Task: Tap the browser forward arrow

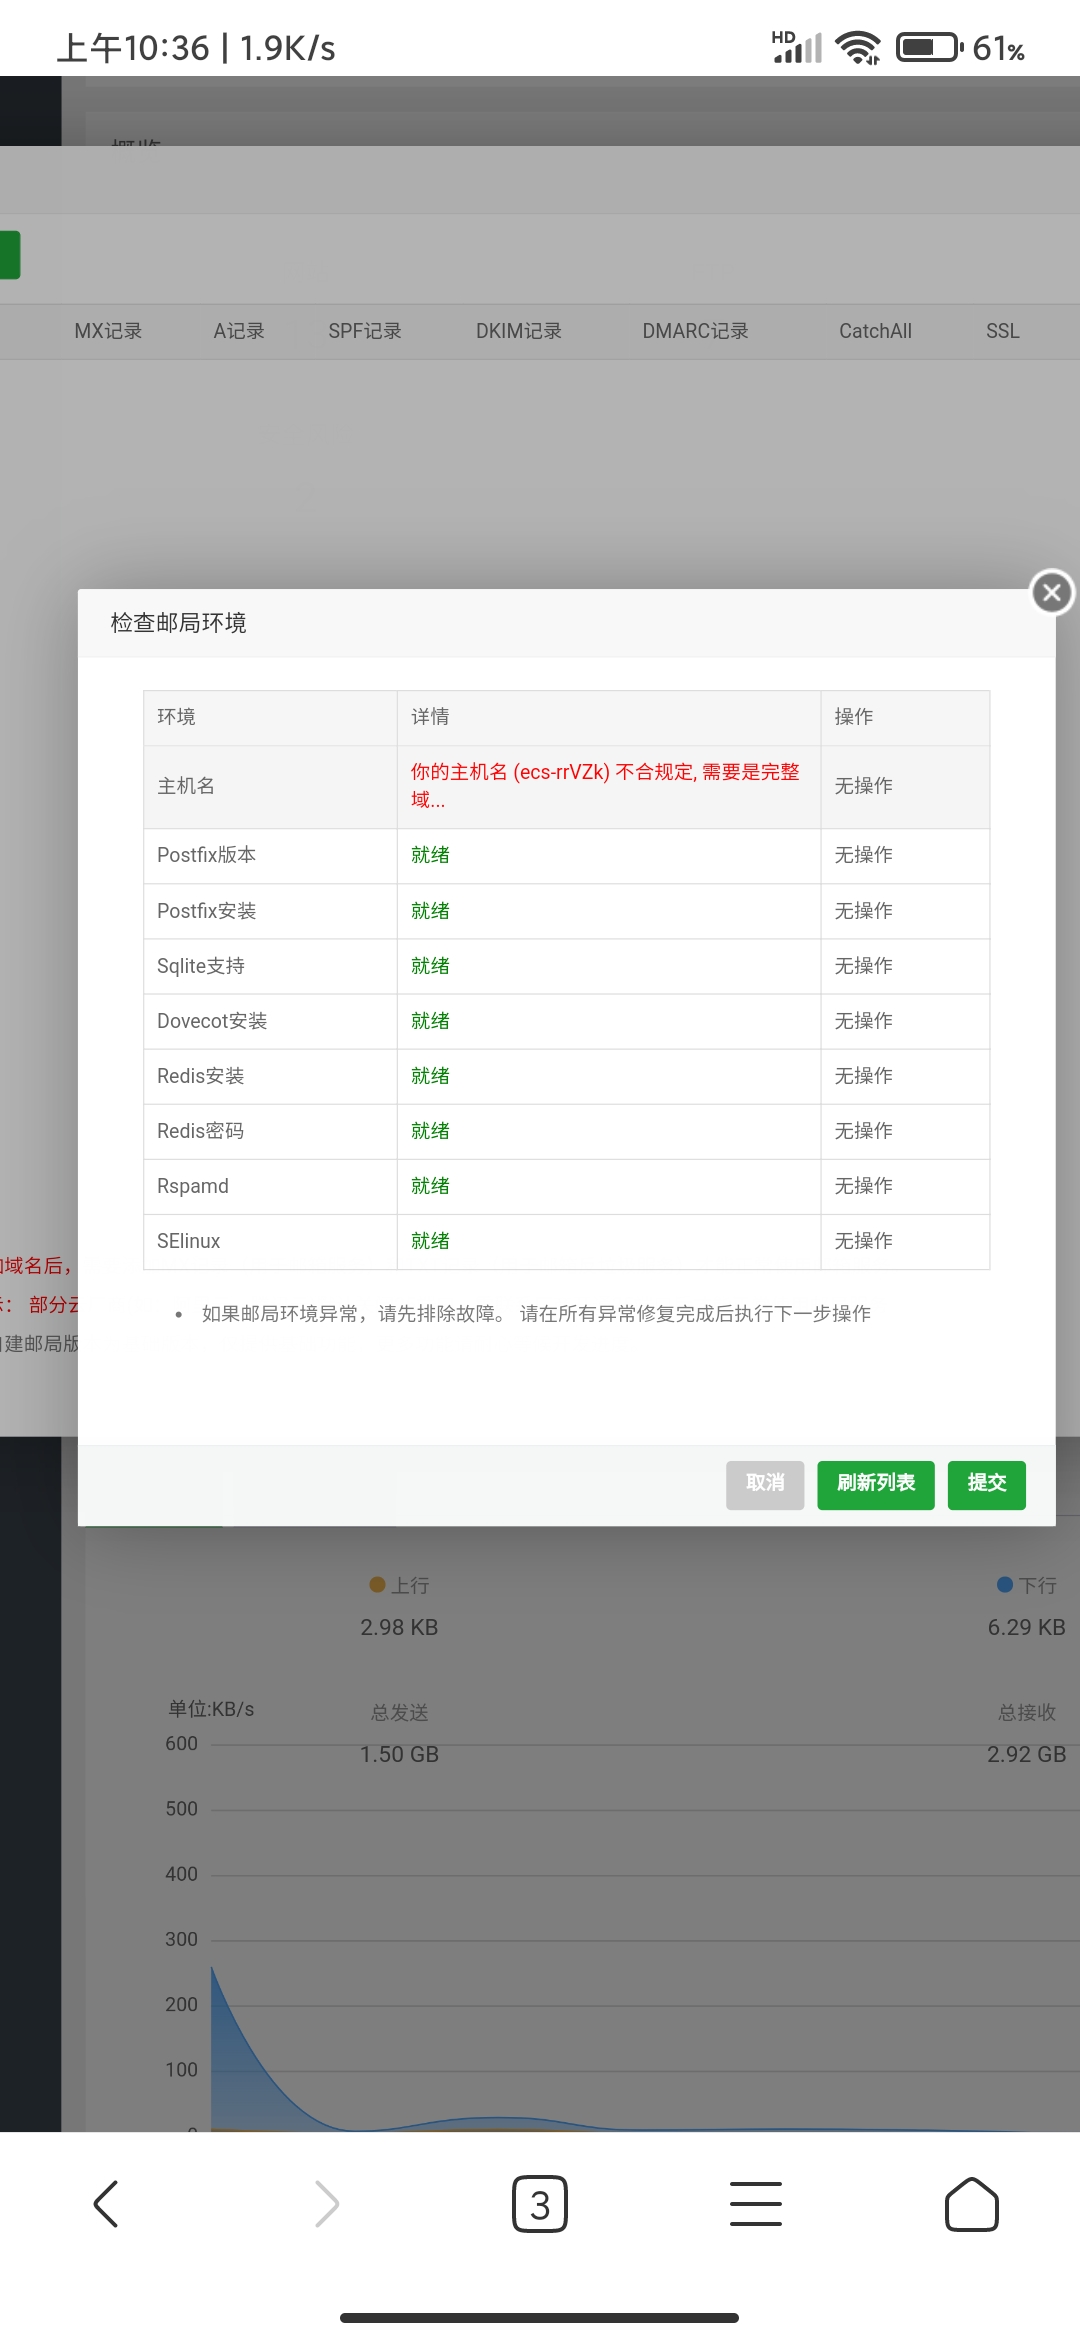Action: (327, 2204)
